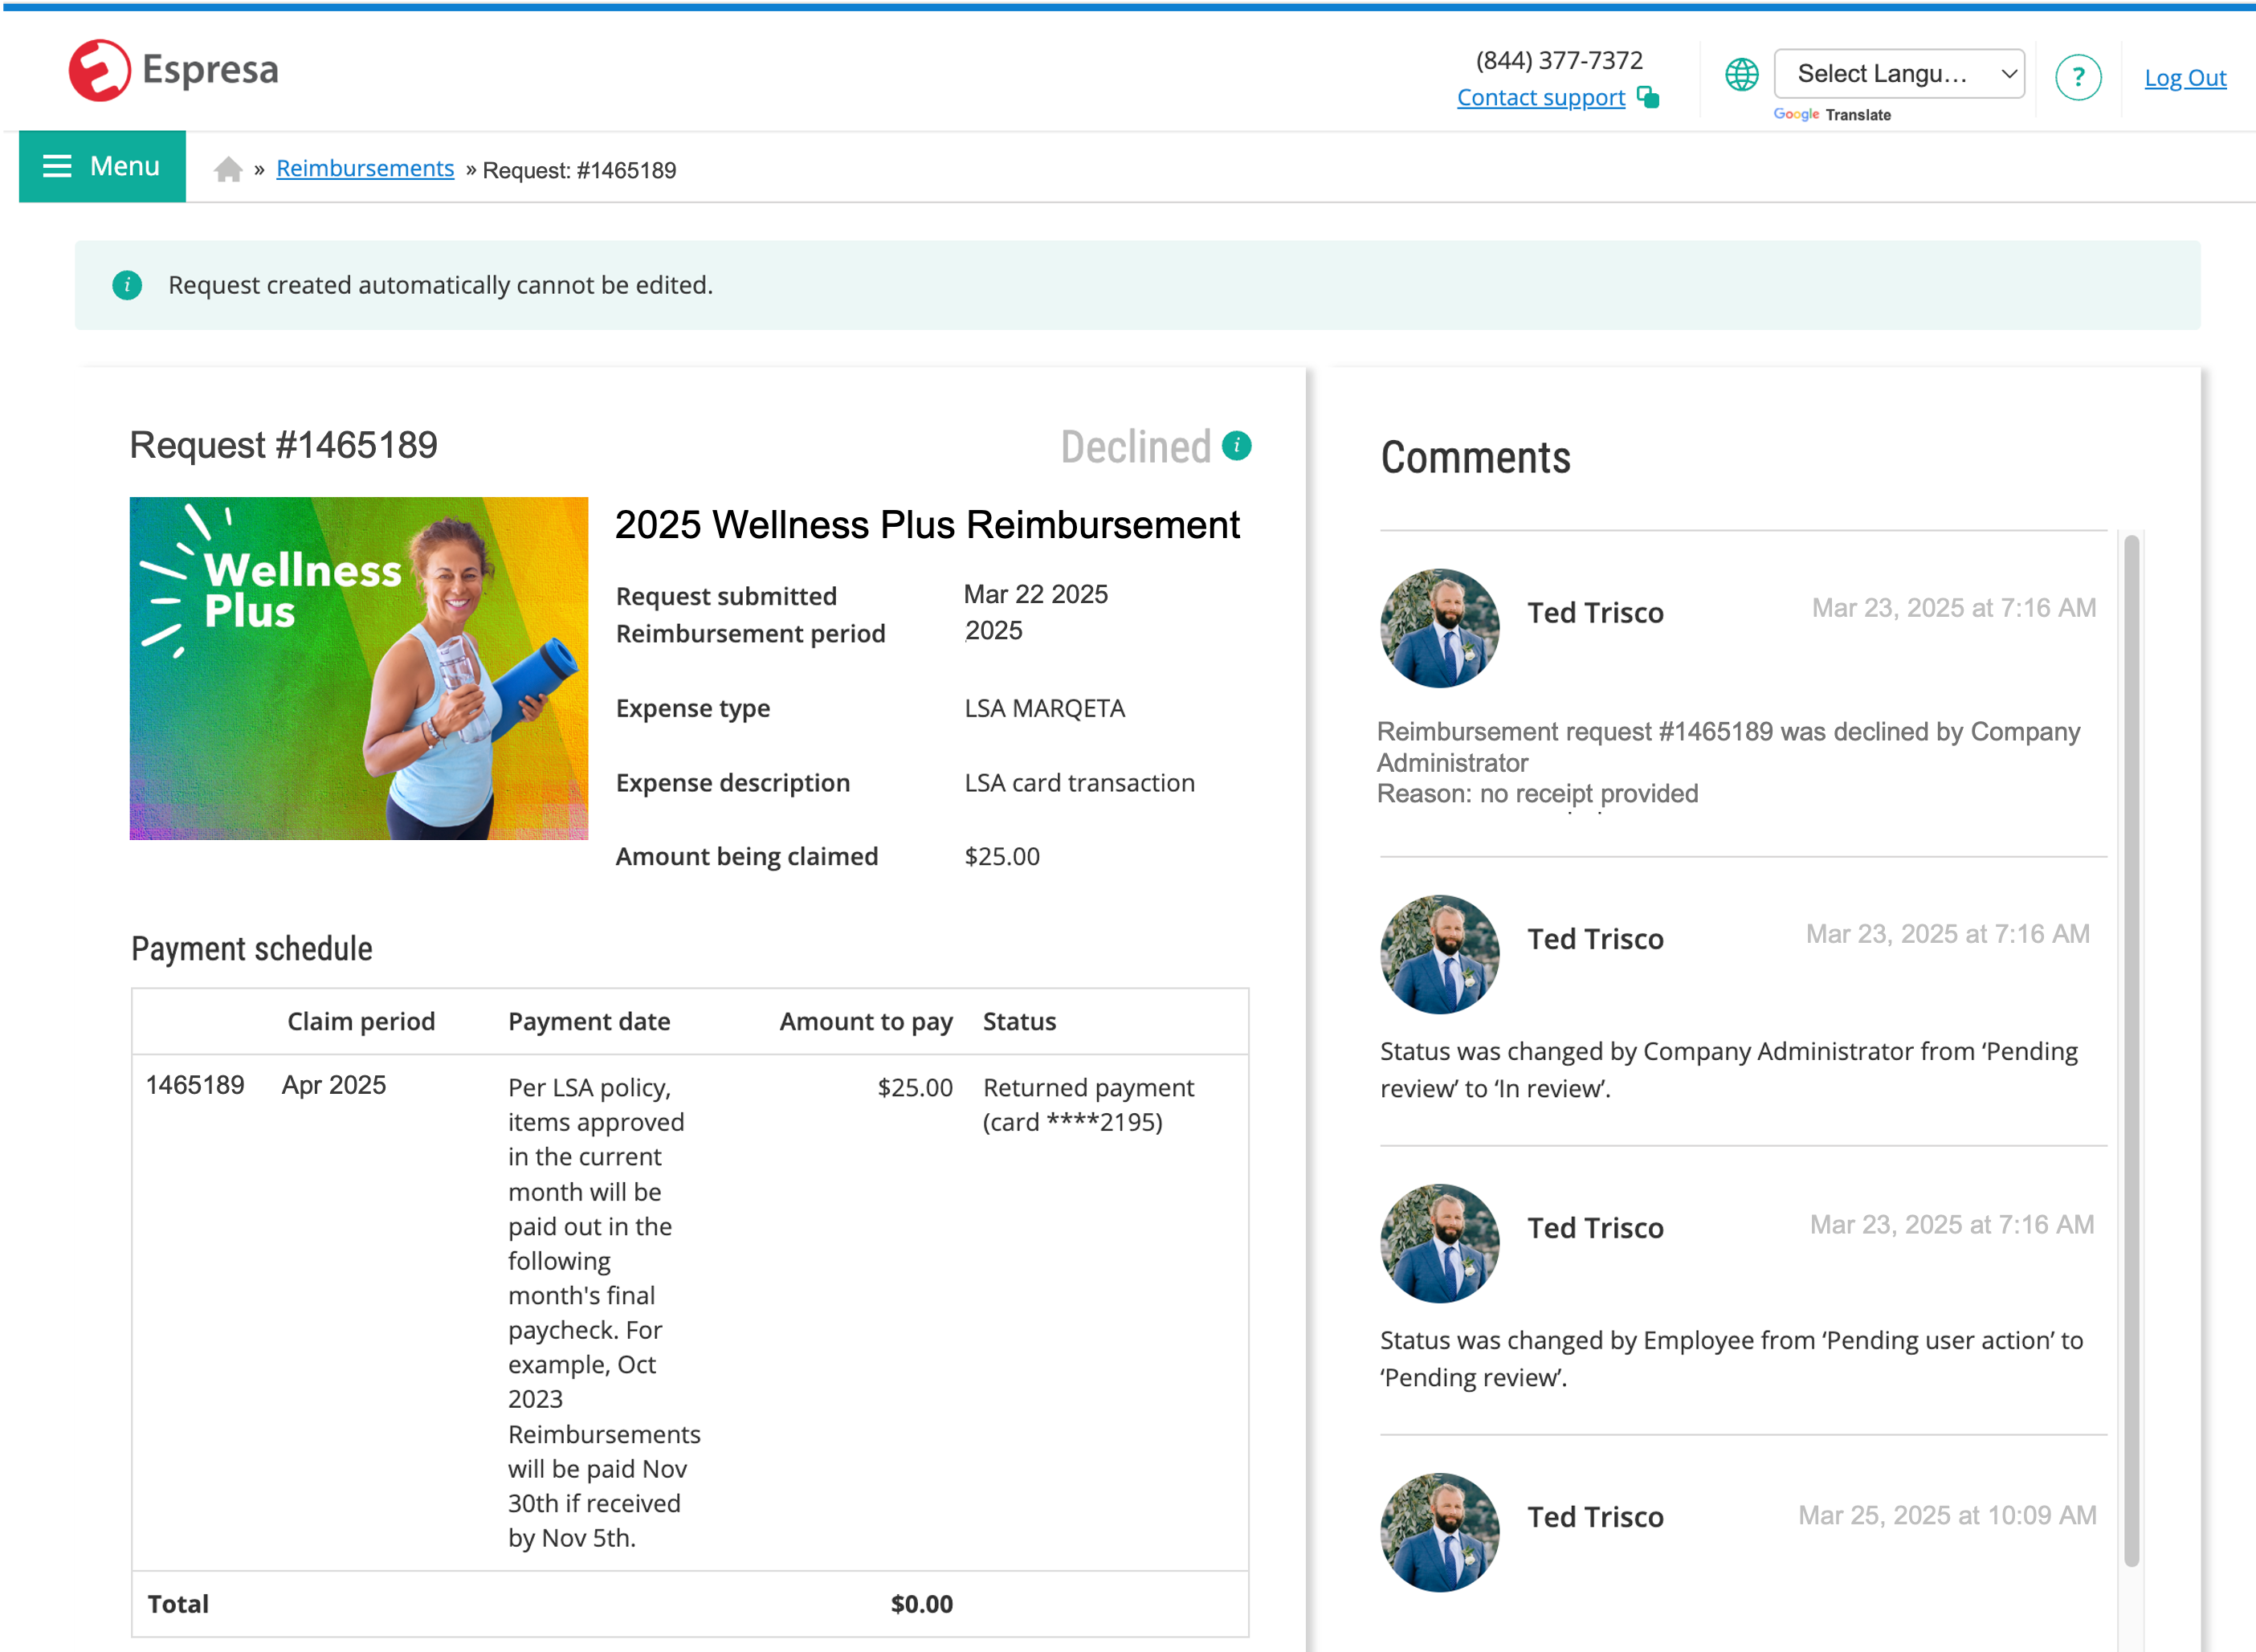
Task: Click the Ted Trisco name on the second comment
Action: (1595, 939)
